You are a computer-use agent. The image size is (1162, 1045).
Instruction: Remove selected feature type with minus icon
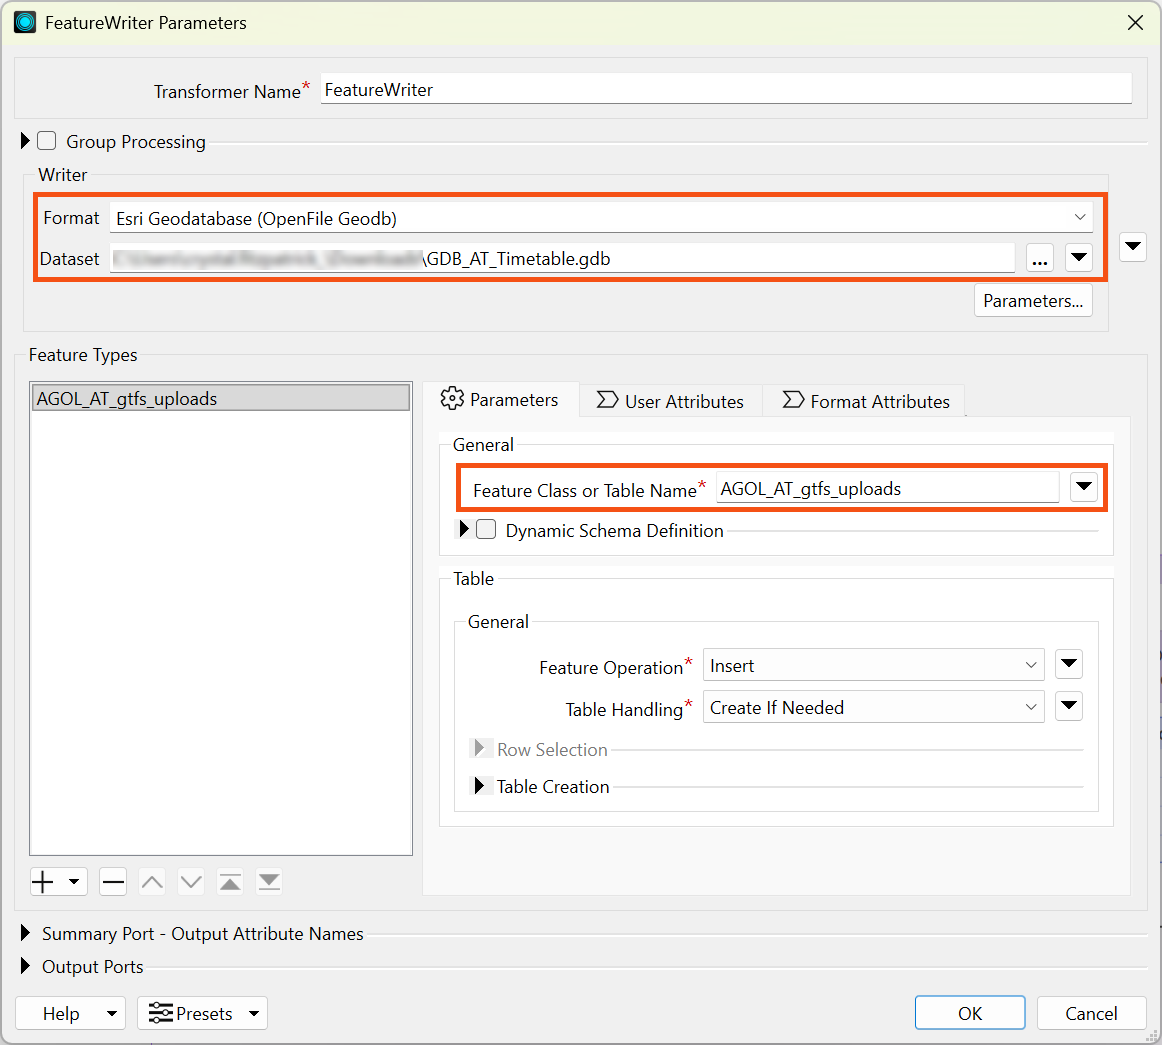pos(113,882)
